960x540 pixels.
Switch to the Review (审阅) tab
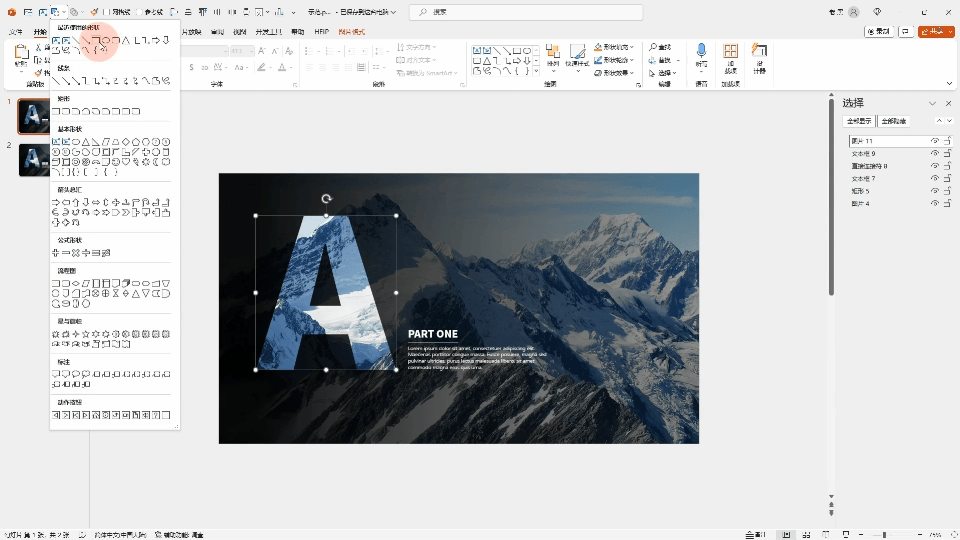217,32
